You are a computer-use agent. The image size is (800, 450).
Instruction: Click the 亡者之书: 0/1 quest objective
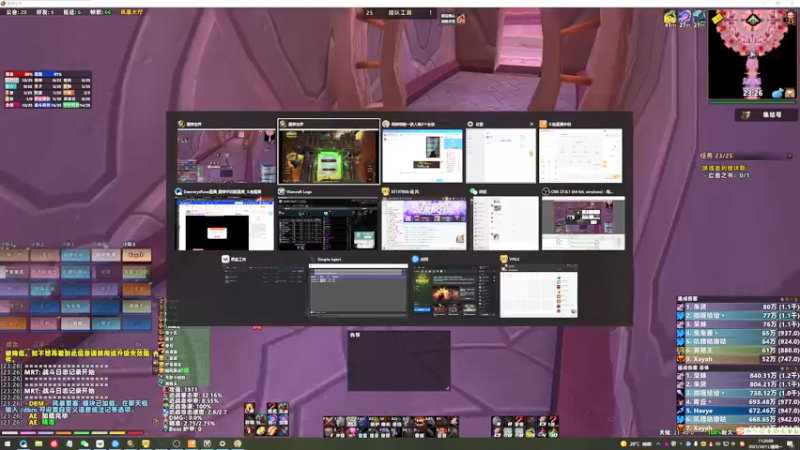[729, 175]
